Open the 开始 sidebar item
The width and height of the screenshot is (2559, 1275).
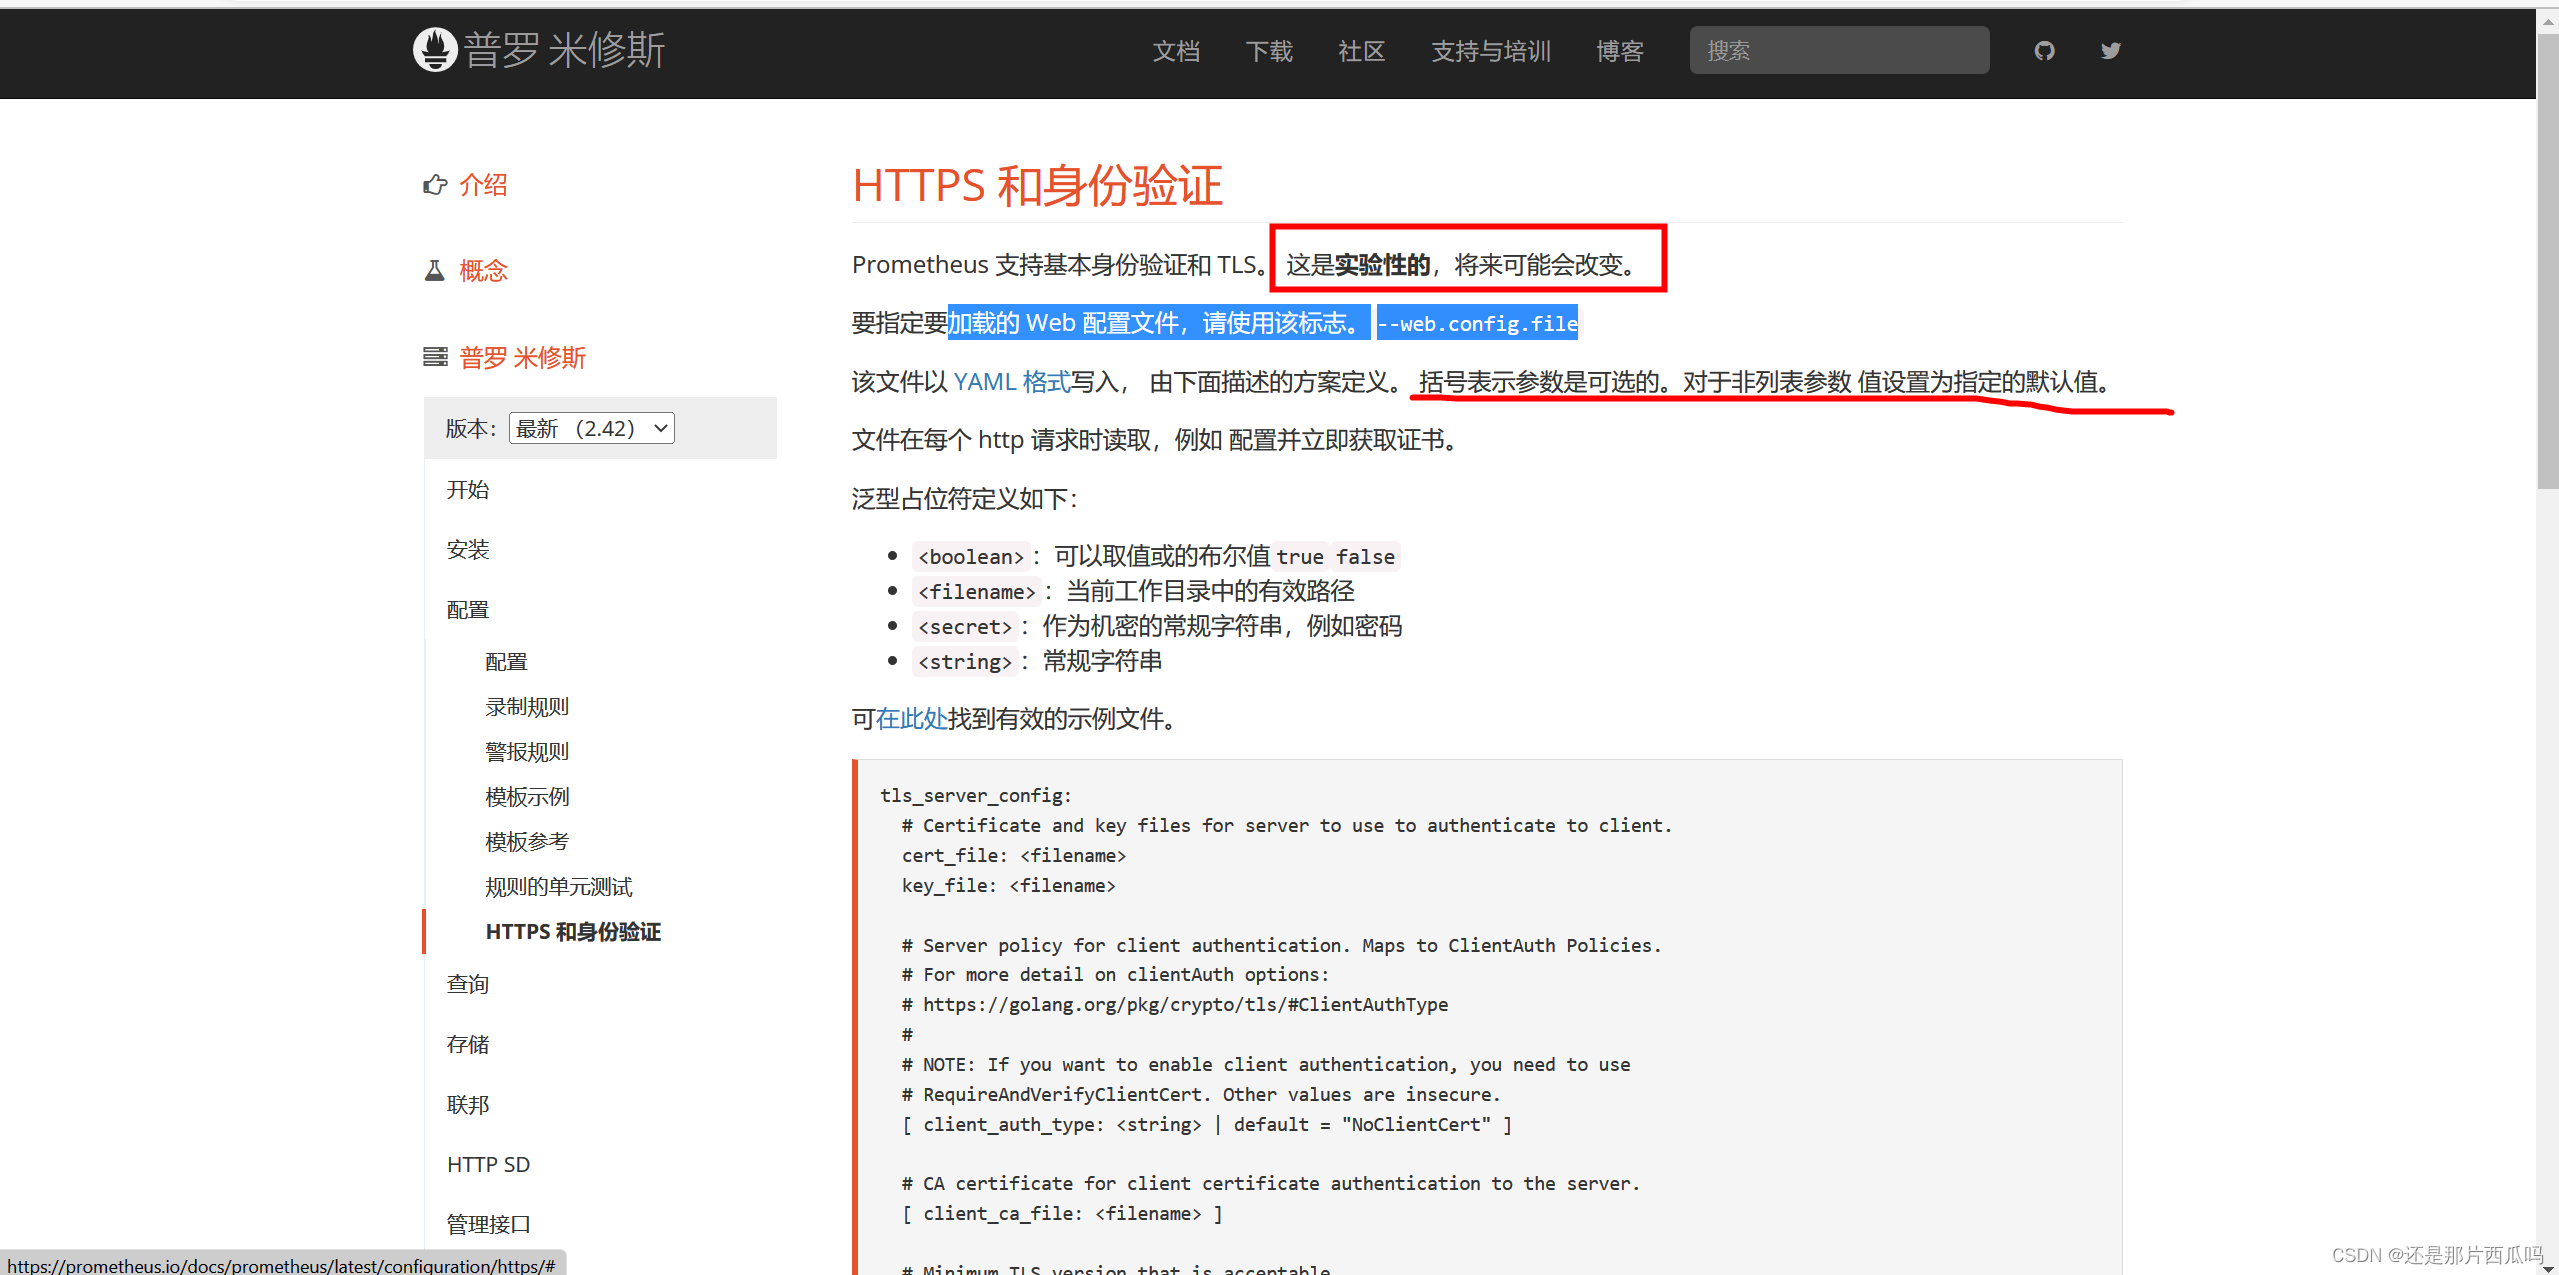(468, 490)
